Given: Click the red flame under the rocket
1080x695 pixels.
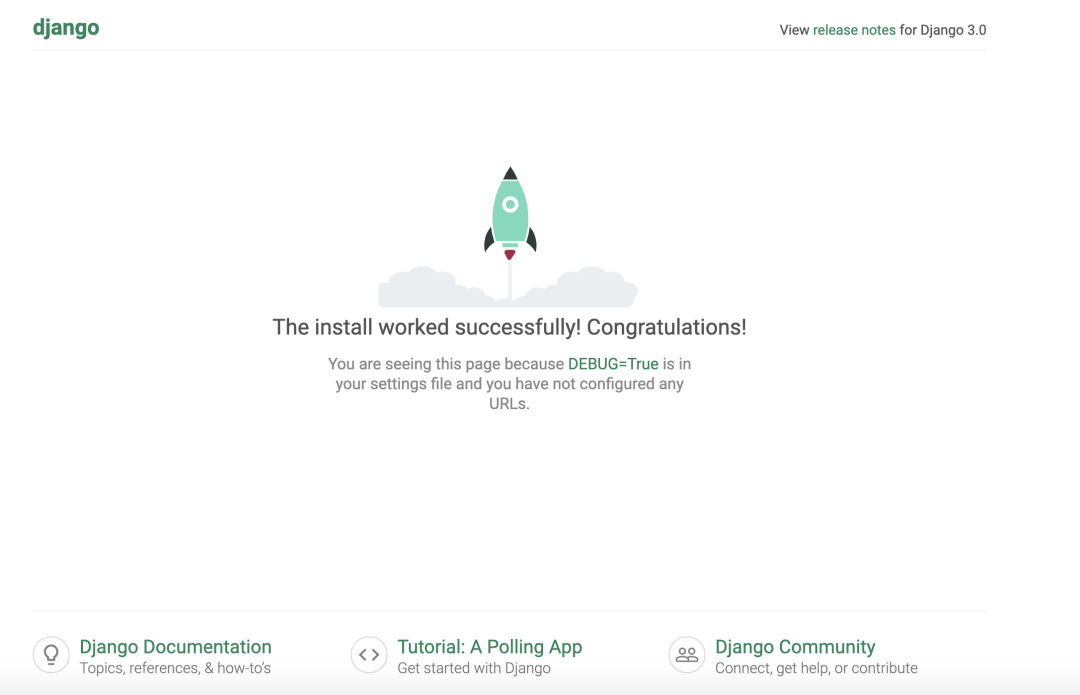Looking at the screenshot, I should 510,255.
